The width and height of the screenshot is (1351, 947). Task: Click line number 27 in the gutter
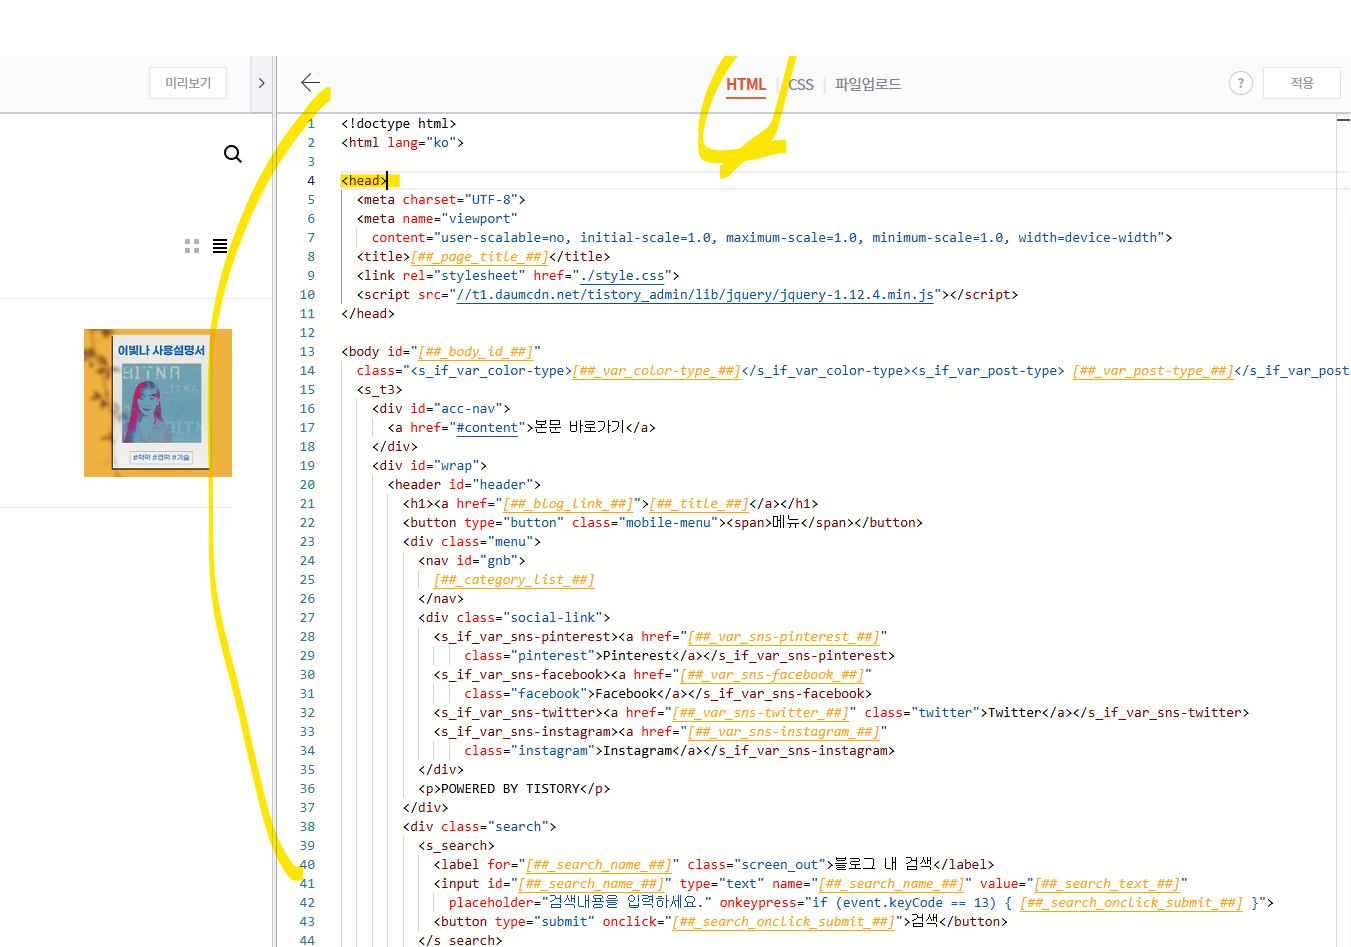(307, 617)
